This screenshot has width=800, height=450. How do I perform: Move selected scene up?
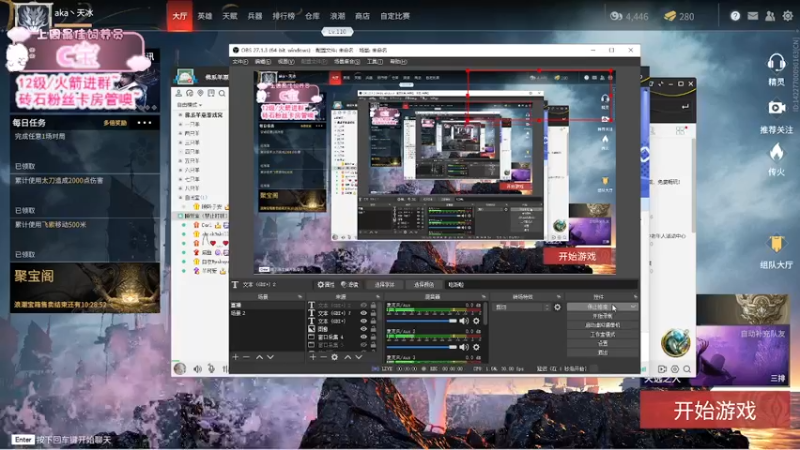point(259,357)
